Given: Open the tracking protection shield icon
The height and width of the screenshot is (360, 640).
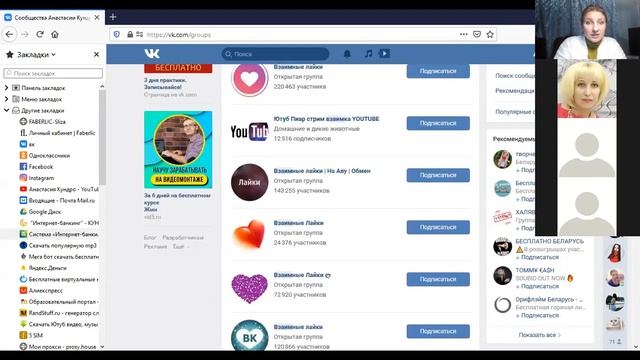Looking at the screenshot, I should point(117,35).
